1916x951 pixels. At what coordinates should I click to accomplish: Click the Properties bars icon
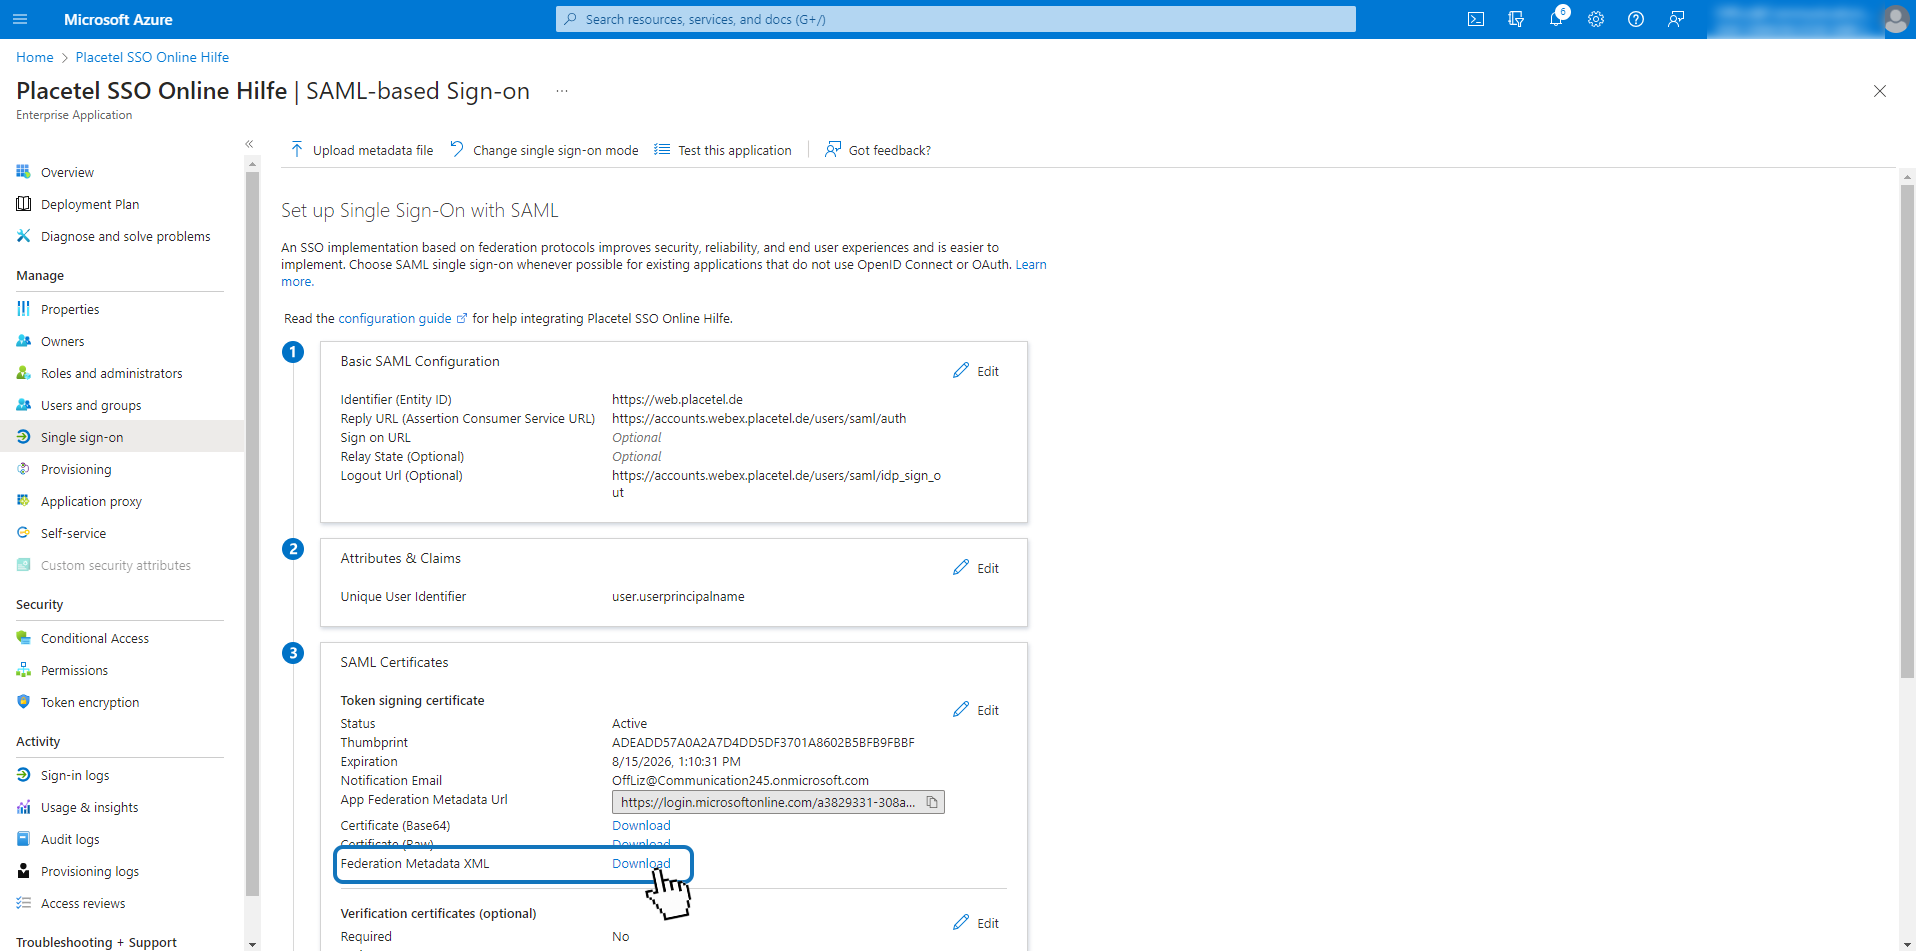click(23, 308)
